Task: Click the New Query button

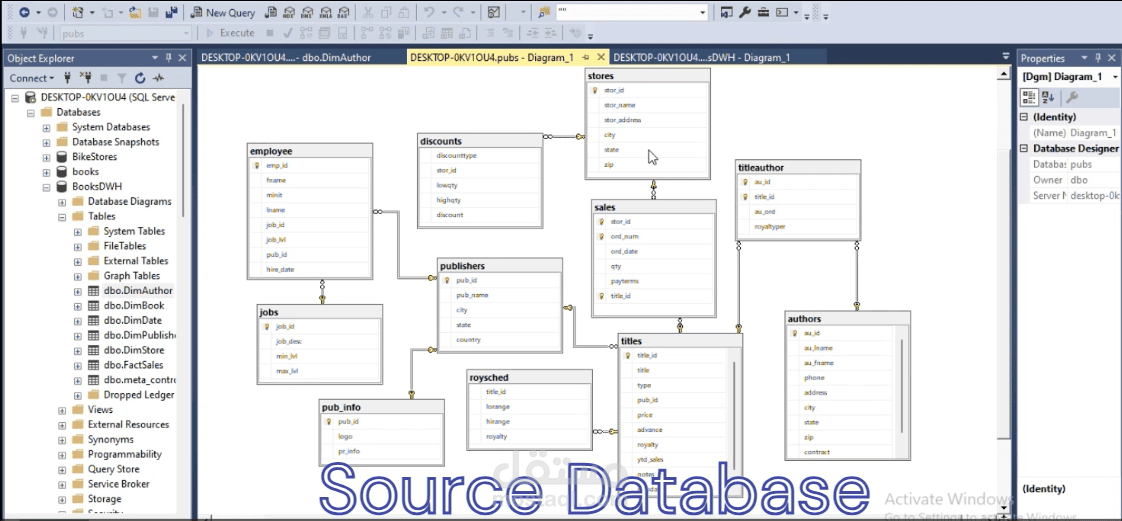Action: point(223,13)
